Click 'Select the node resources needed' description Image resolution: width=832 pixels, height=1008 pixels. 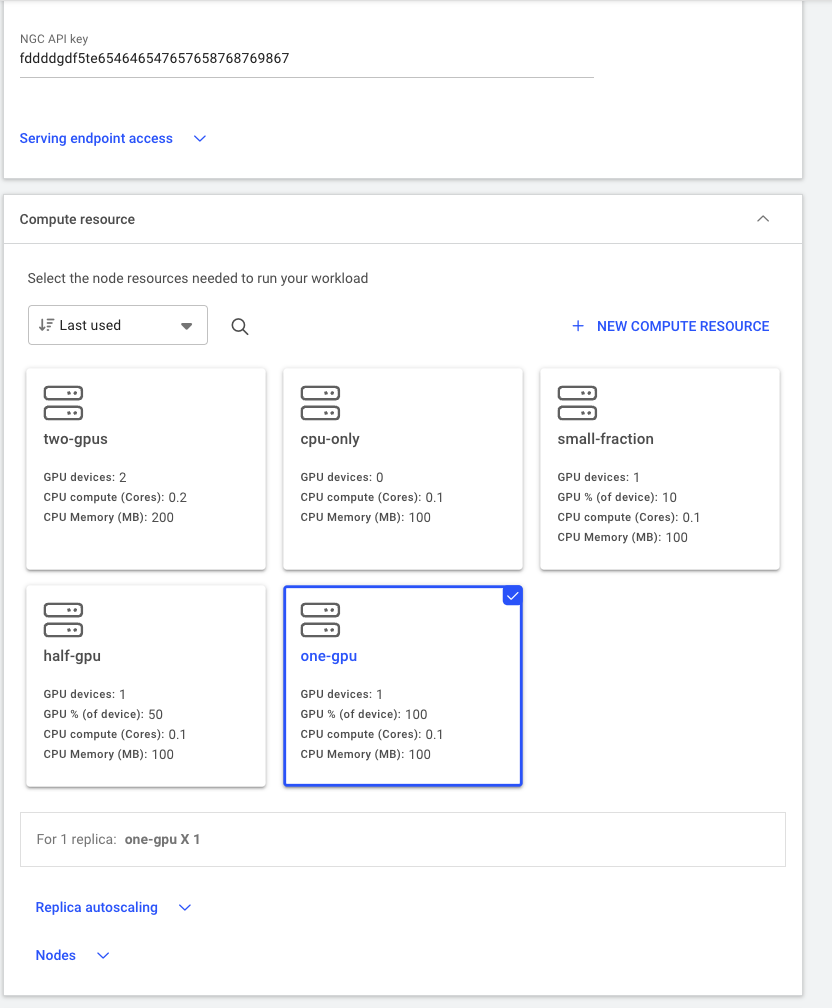click(x=197, y=278)
